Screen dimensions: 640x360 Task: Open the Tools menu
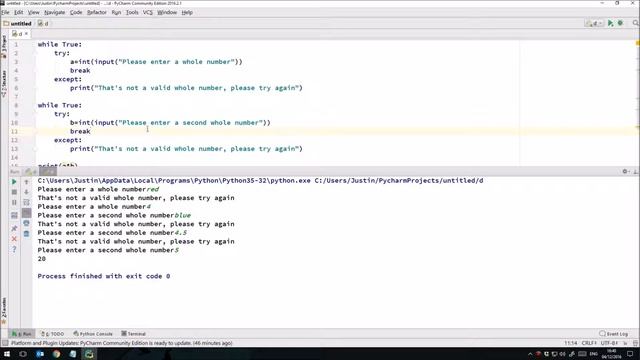132,12
